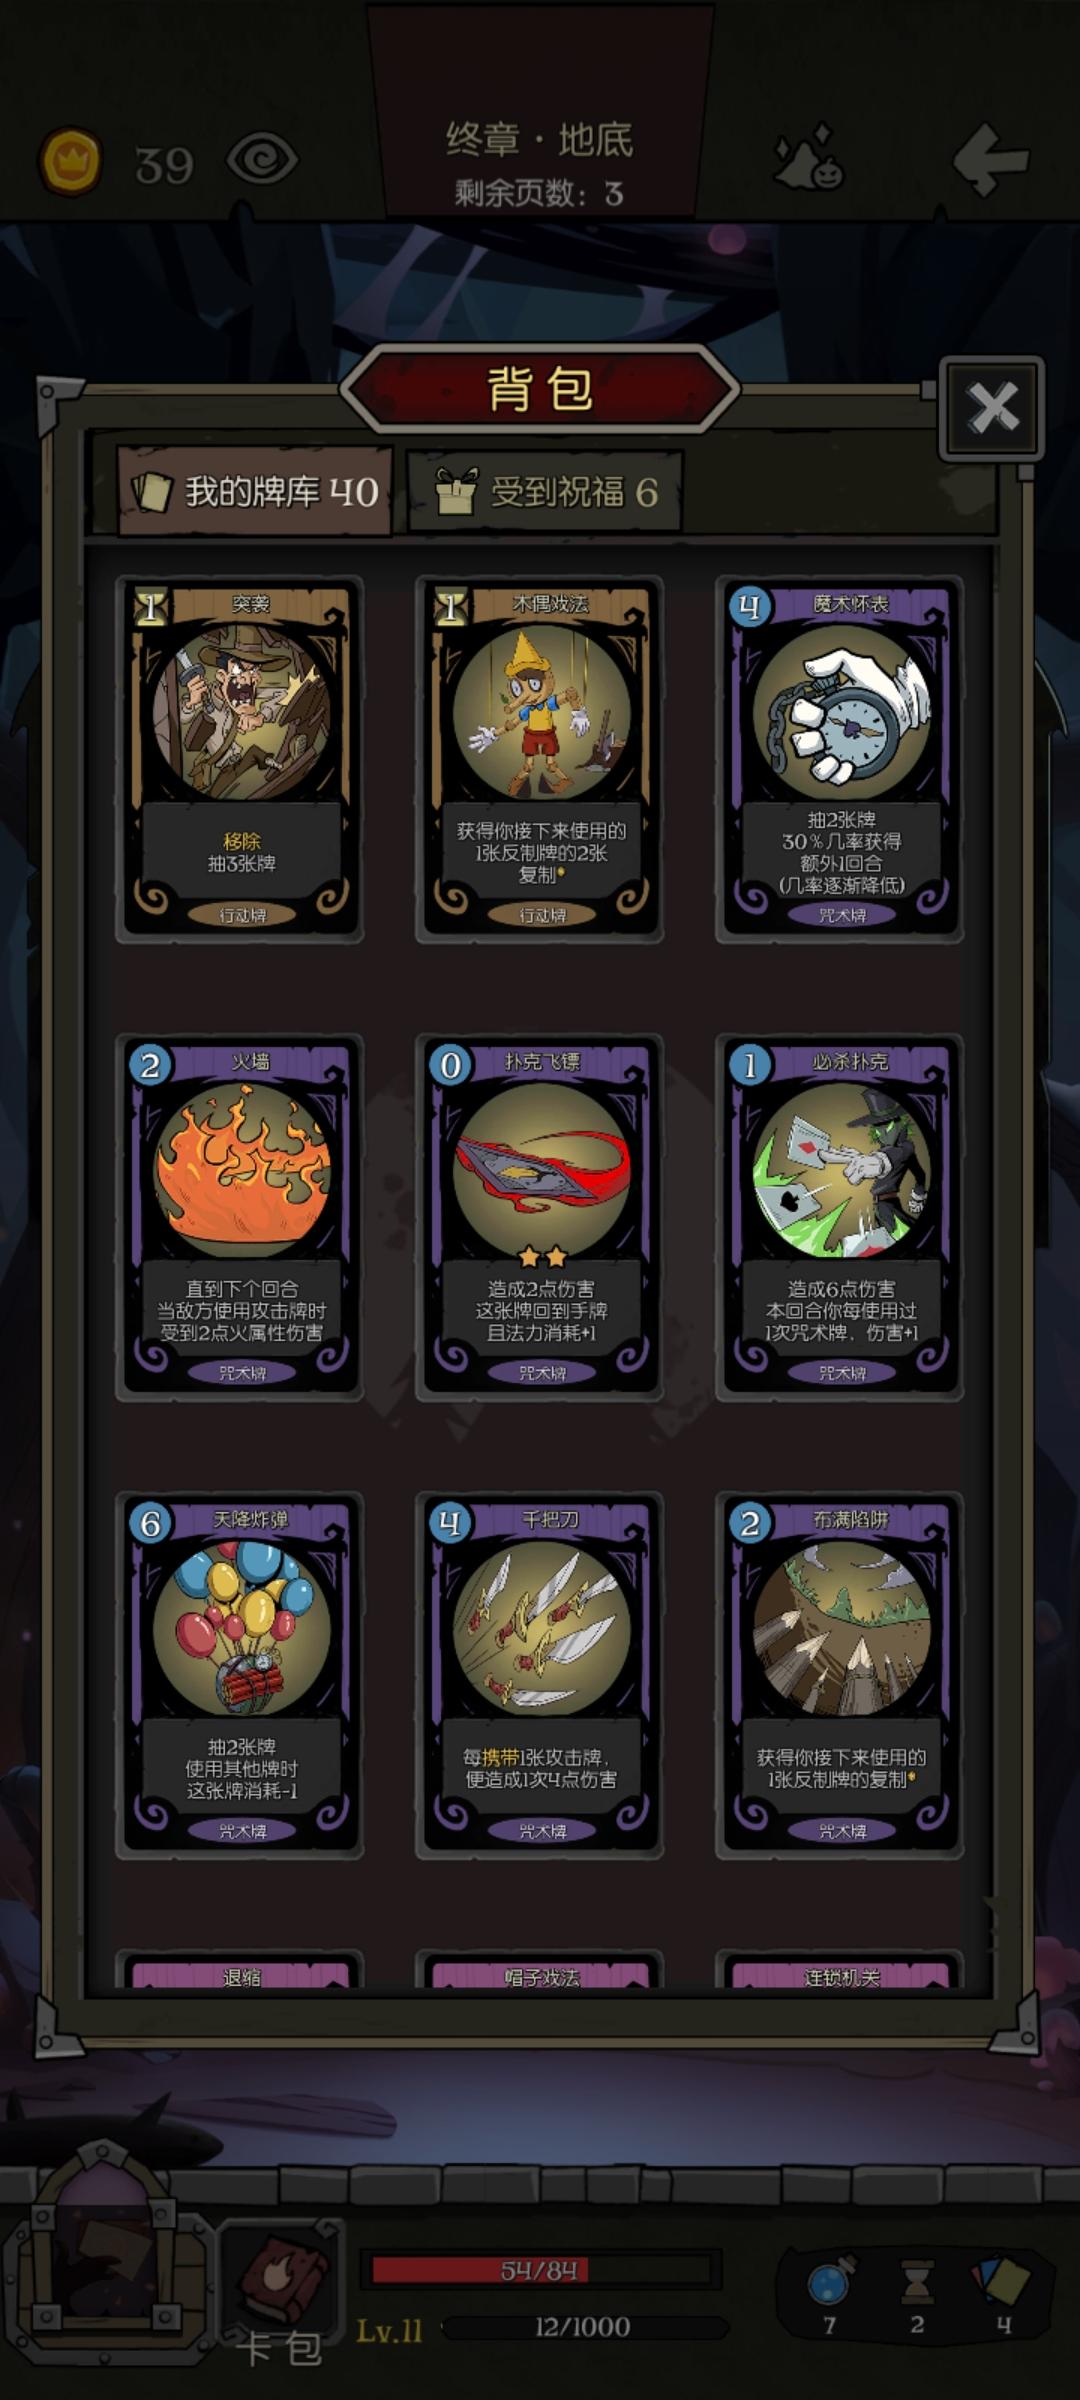Select the 突袭 card

click(240, 759)
